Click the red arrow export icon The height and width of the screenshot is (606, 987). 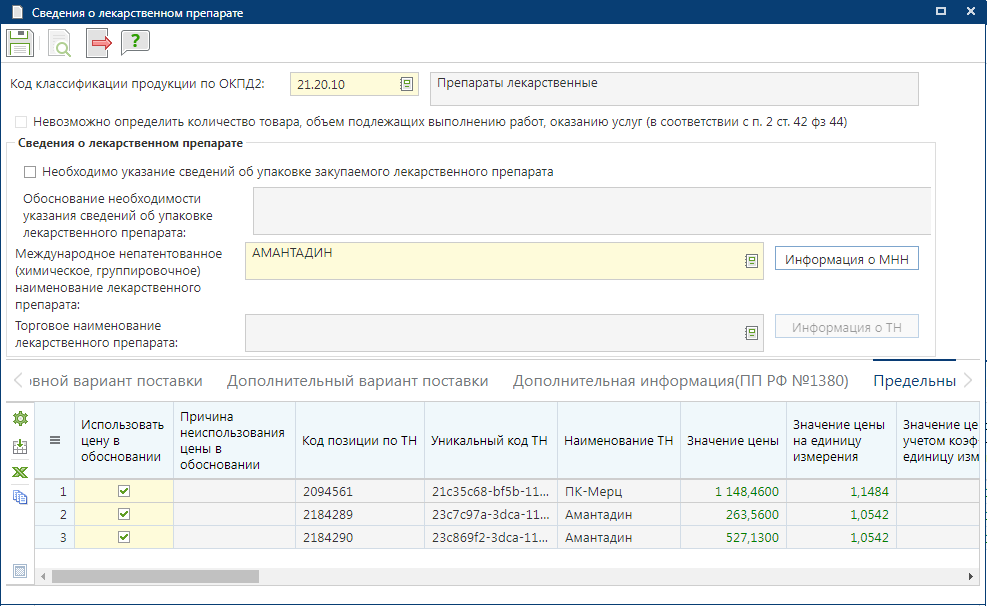coord(99,43)
